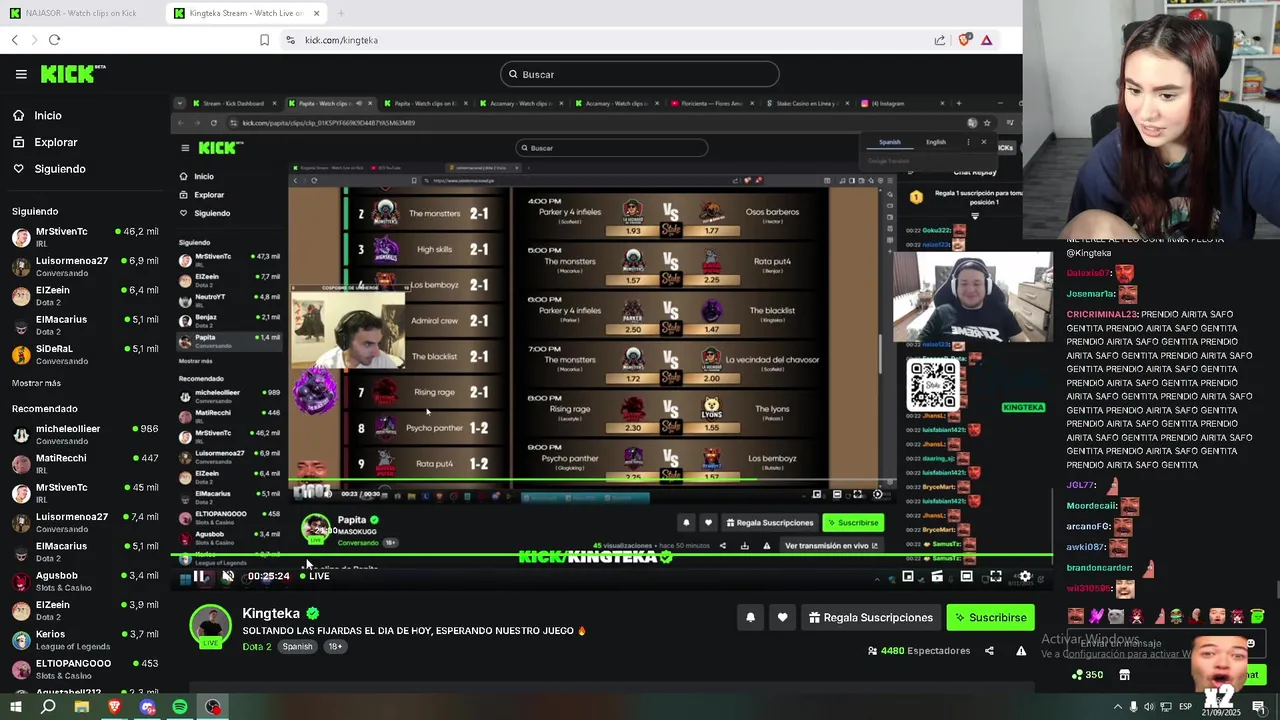Click the green halo emote in quick emotes

(x=1257, y=616)
